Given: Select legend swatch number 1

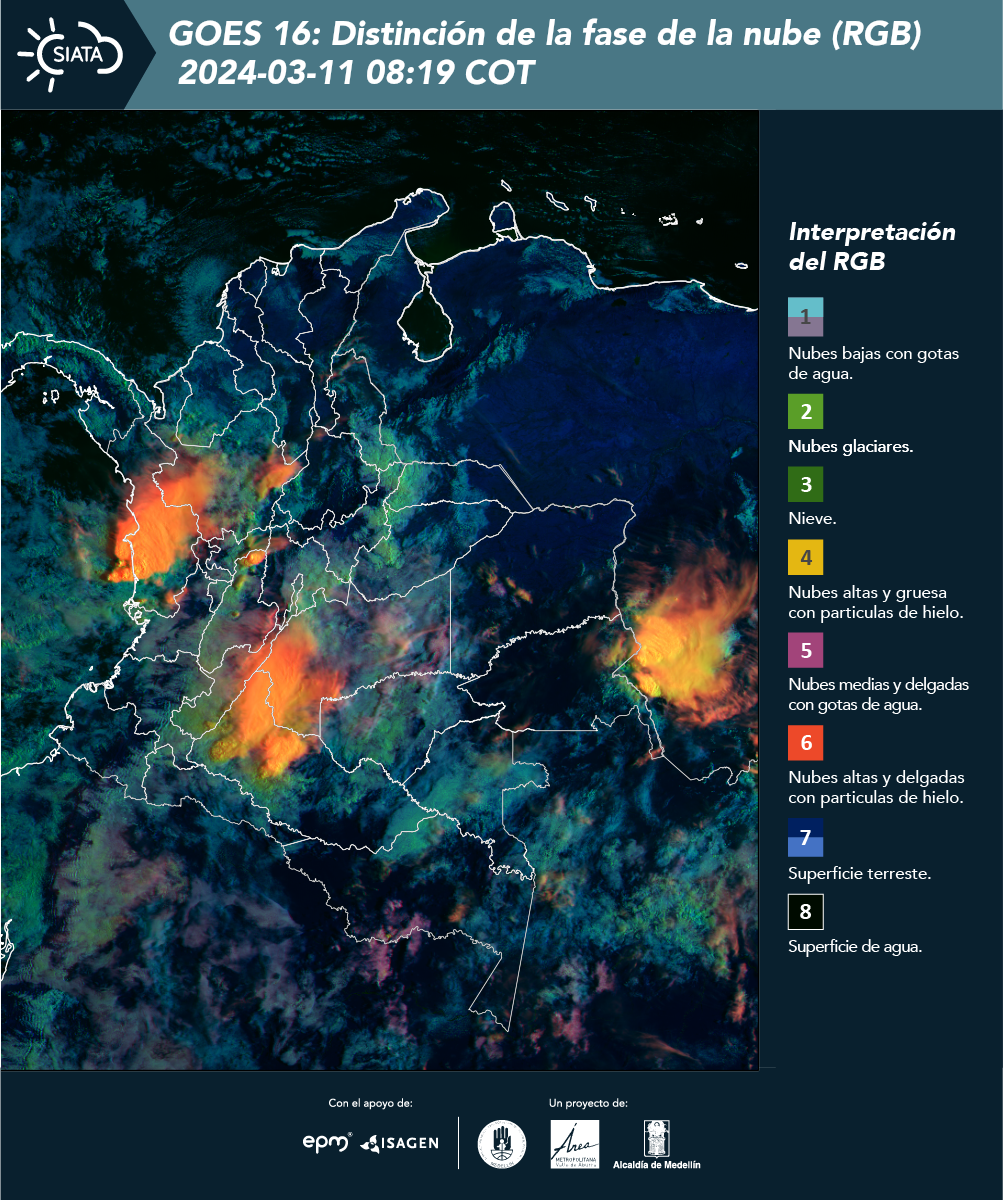Looking at the screenshot, I should point(805,316).
